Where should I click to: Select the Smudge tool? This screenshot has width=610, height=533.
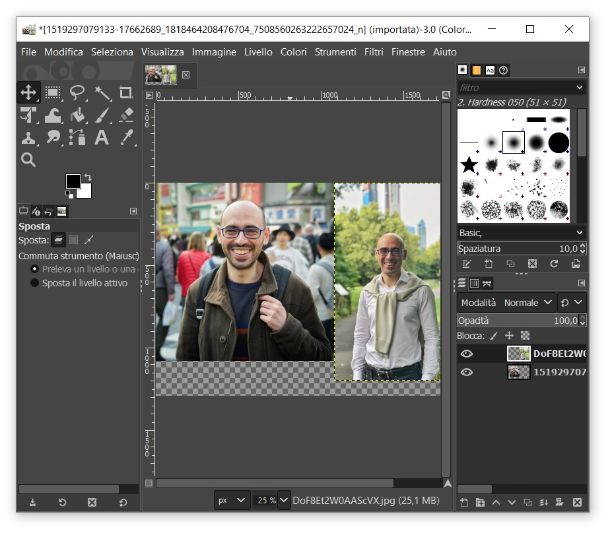pos(53,137)
